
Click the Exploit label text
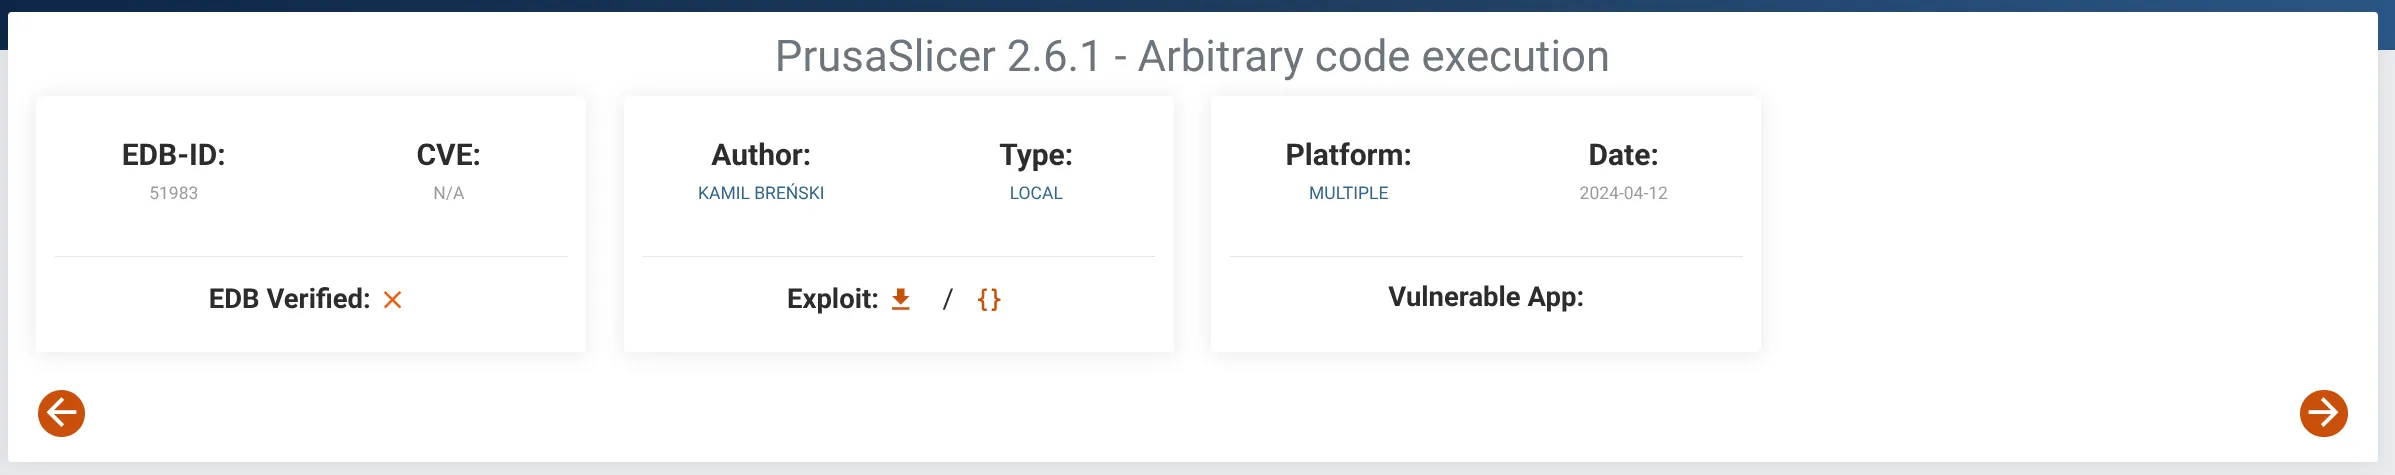coord(833,299)
